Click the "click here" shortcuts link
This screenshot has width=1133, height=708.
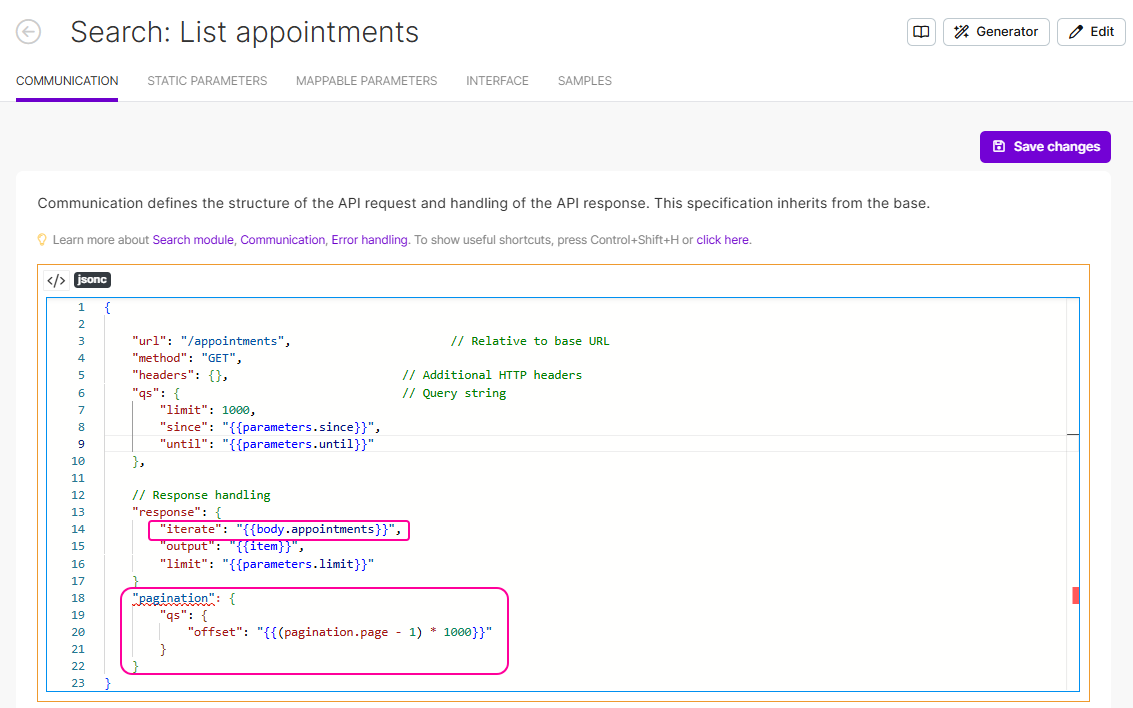click(722, 240)
